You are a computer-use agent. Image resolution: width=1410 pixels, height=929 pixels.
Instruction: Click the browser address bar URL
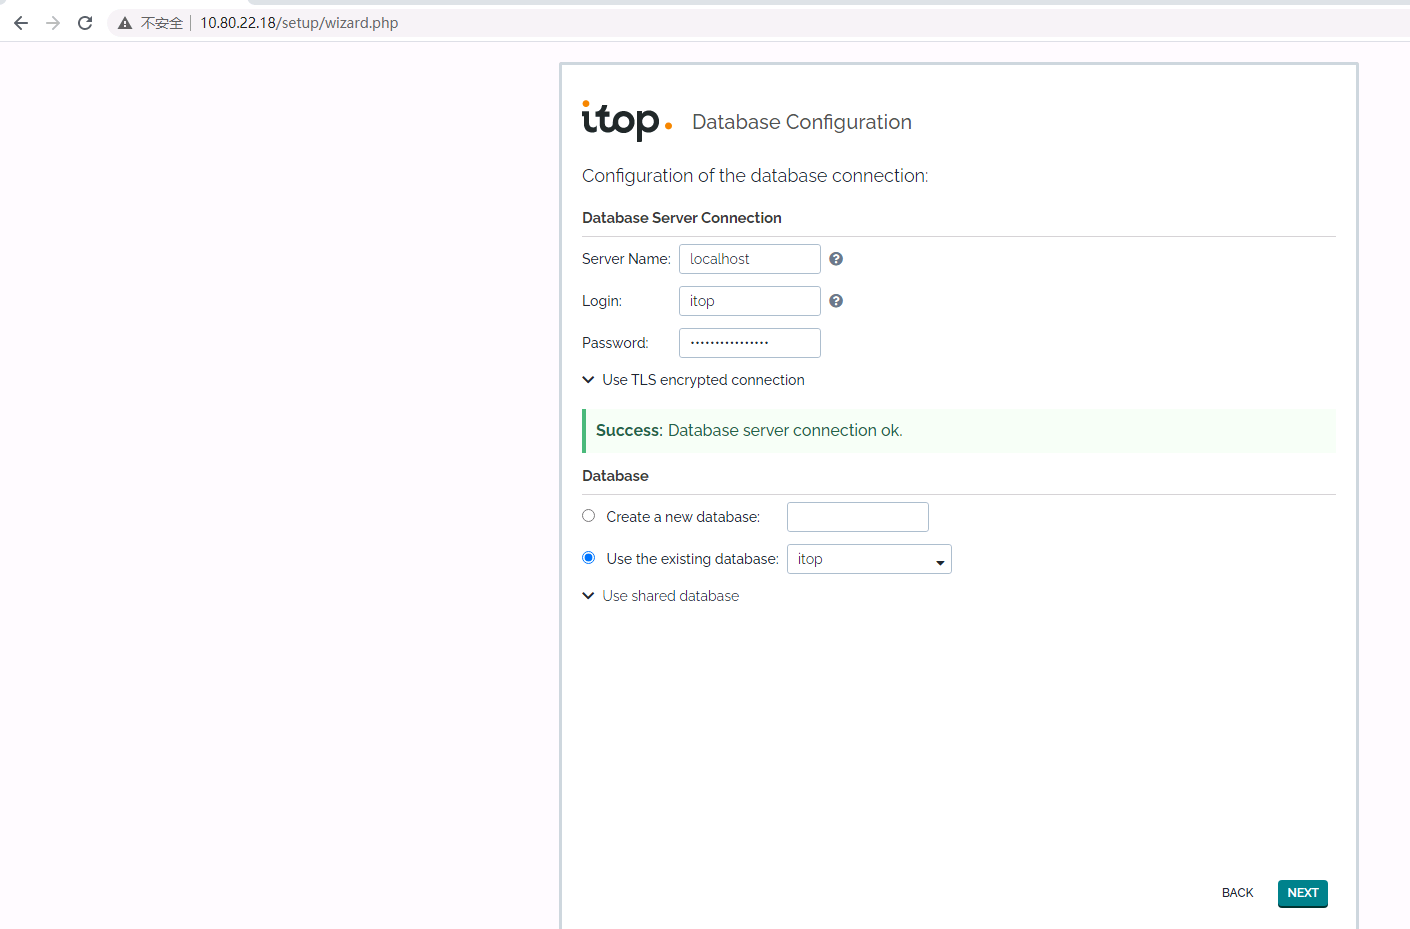point(299,23)
